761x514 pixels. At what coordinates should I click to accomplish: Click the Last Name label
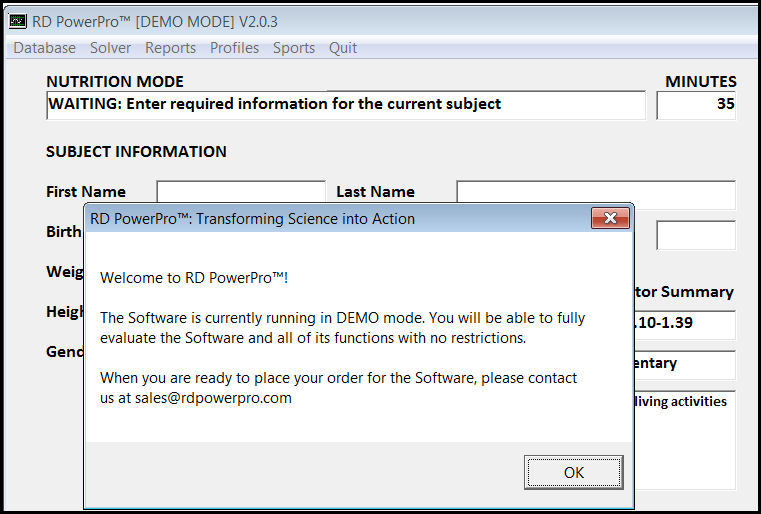click(376, 192)
